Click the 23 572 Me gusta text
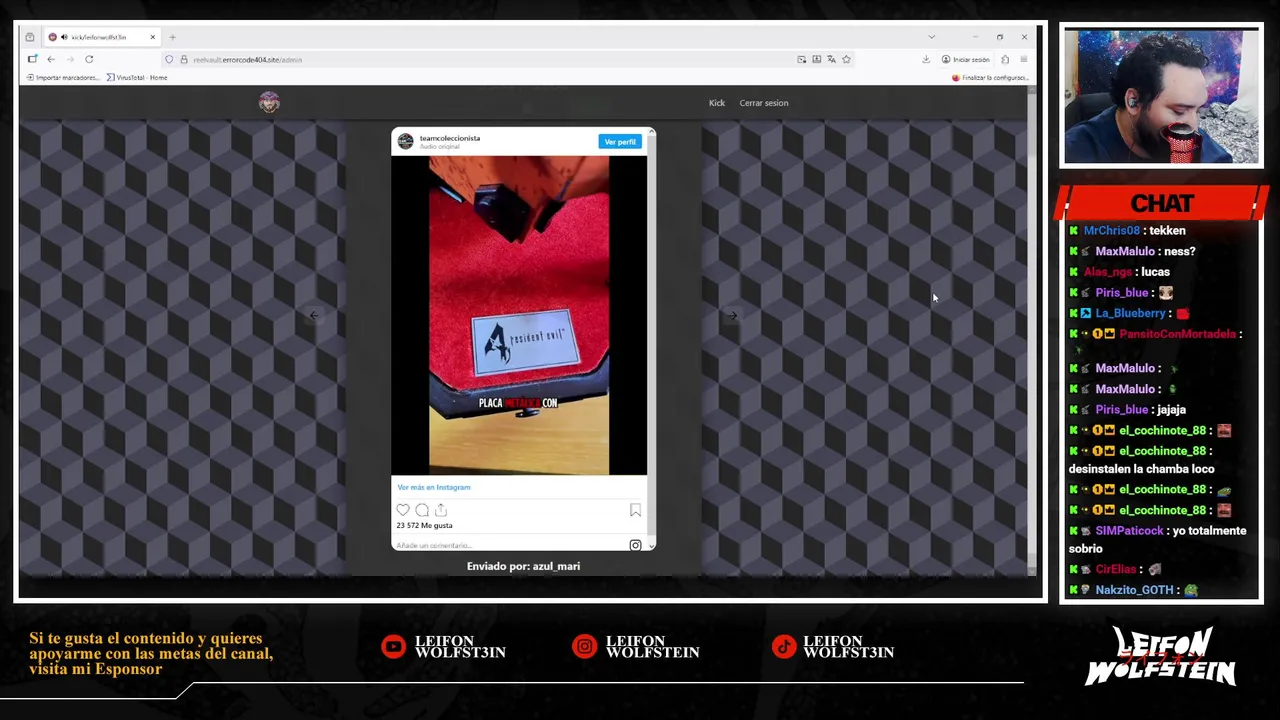This screenshot has width=1280, height=720. [x=424, y=525]
